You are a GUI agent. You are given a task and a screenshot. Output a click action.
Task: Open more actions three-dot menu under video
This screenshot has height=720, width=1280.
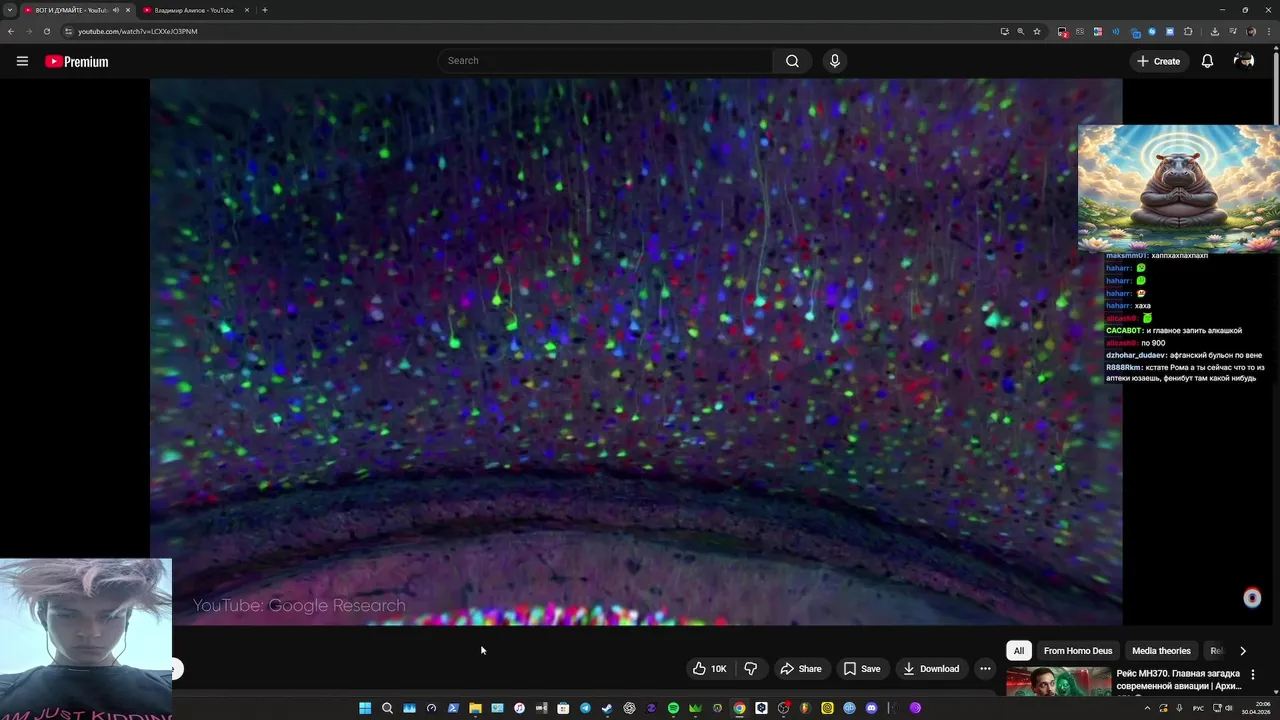[985, 669]
